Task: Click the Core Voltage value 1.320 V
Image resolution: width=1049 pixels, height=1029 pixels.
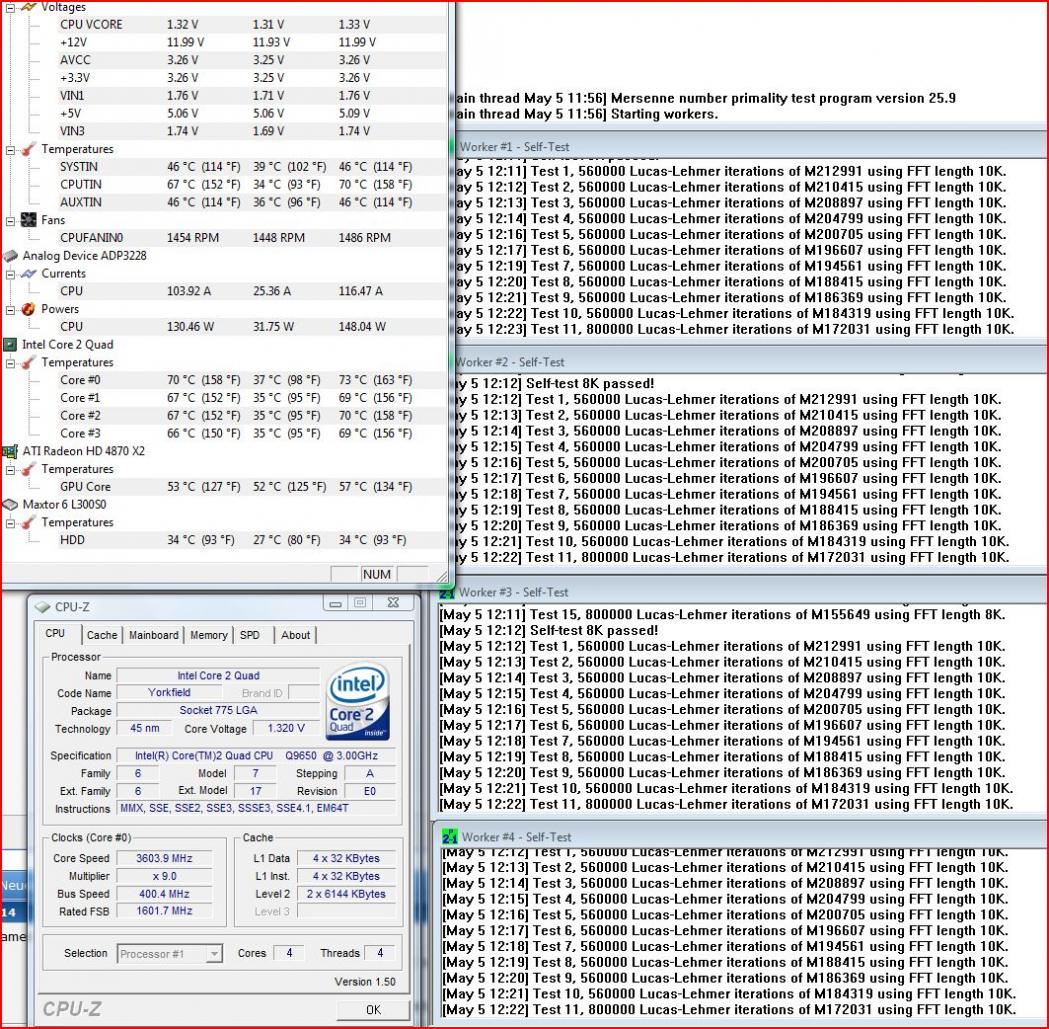Action: tap(286, 729)
